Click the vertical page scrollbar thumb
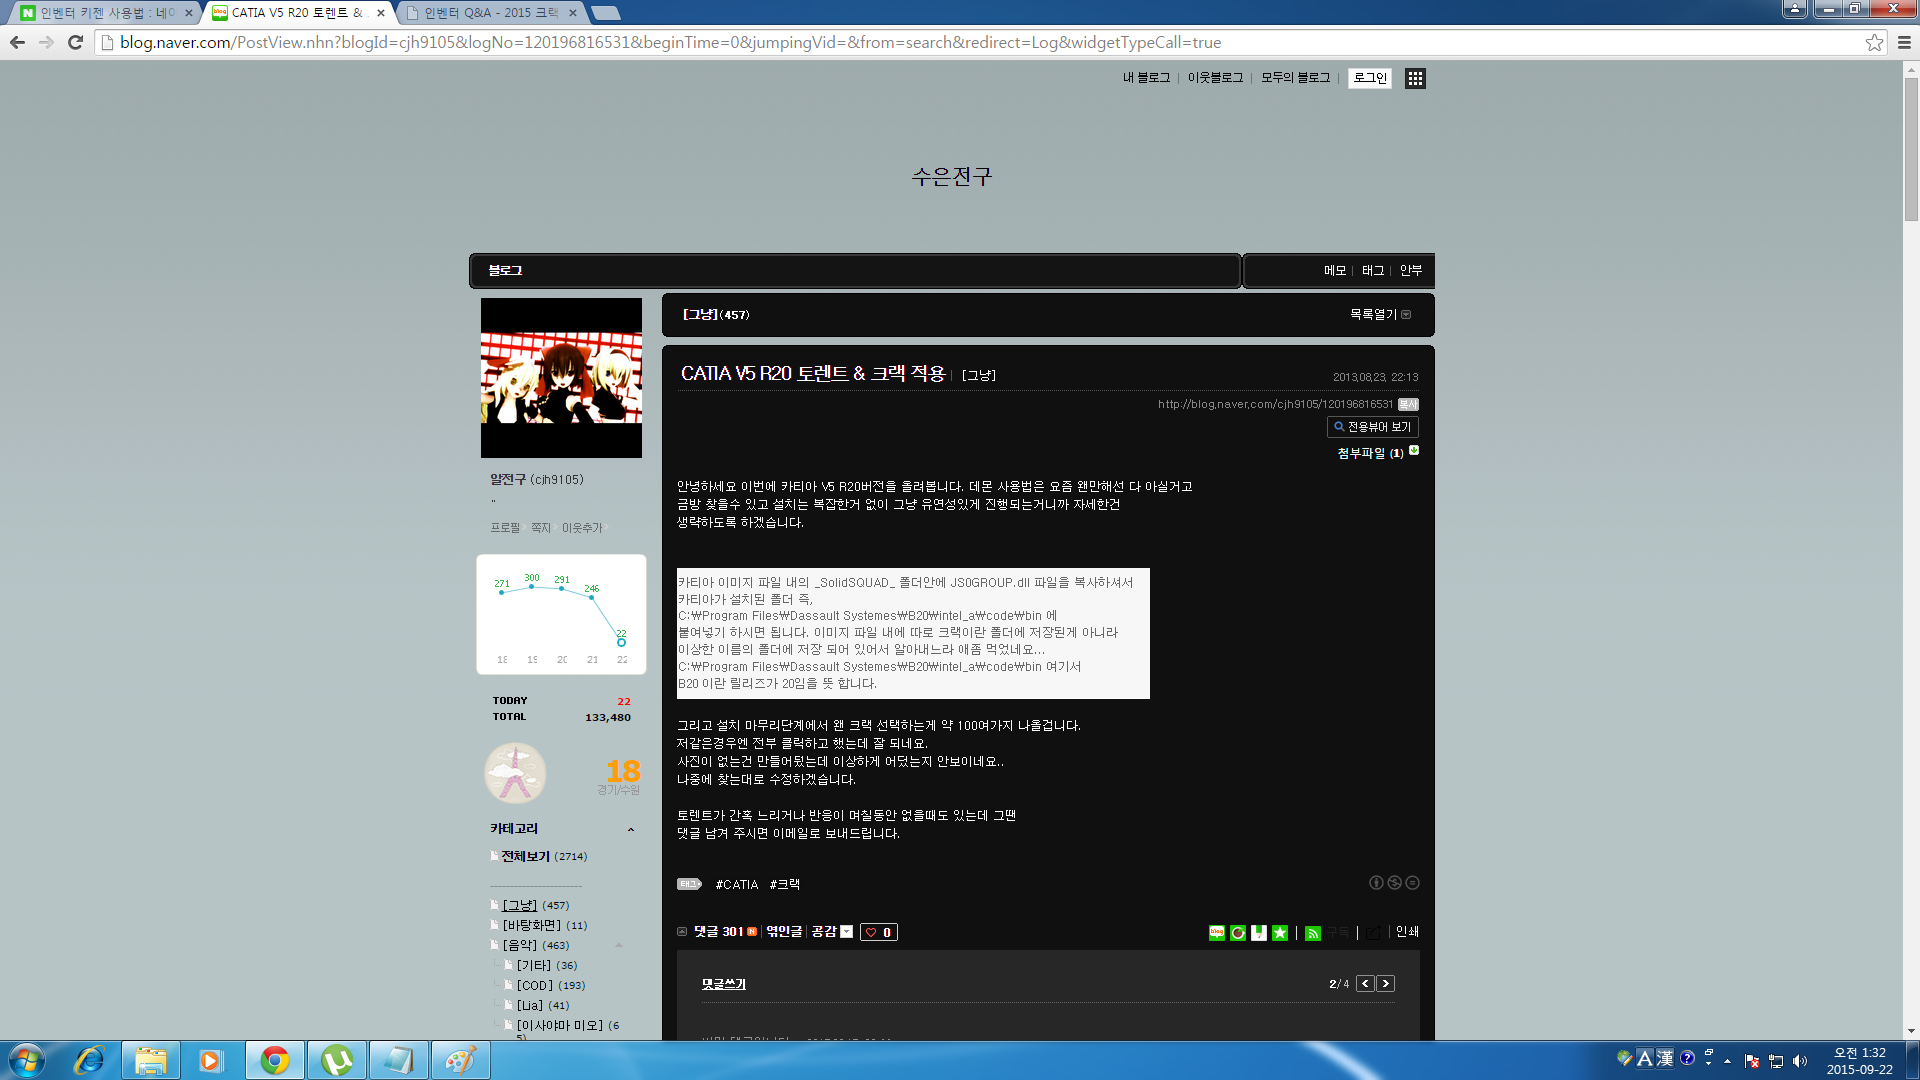The height and width of the screenshot is (1080, 1920). pyautogui.click(x=1911, y=150)
